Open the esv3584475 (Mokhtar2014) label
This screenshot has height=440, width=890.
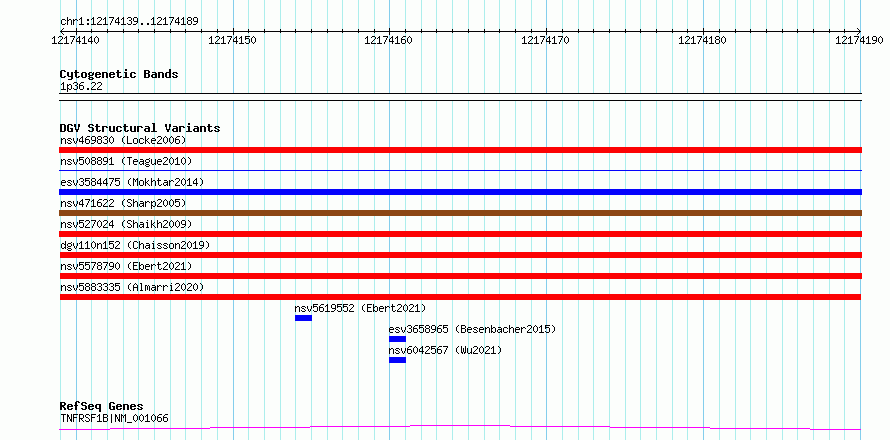pos(132,182)
